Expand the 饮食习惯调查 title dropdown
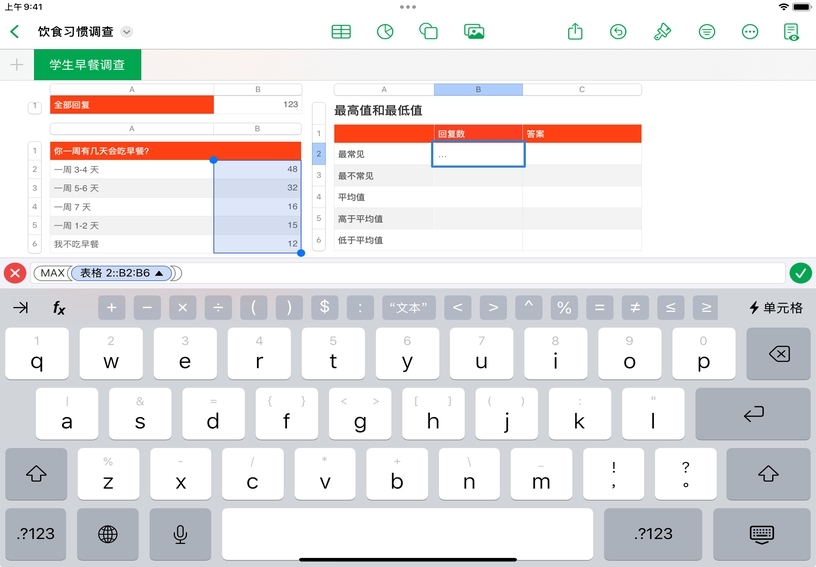This screenshot has height=567, width=816. pyautogui.click(x=127, y=32)
